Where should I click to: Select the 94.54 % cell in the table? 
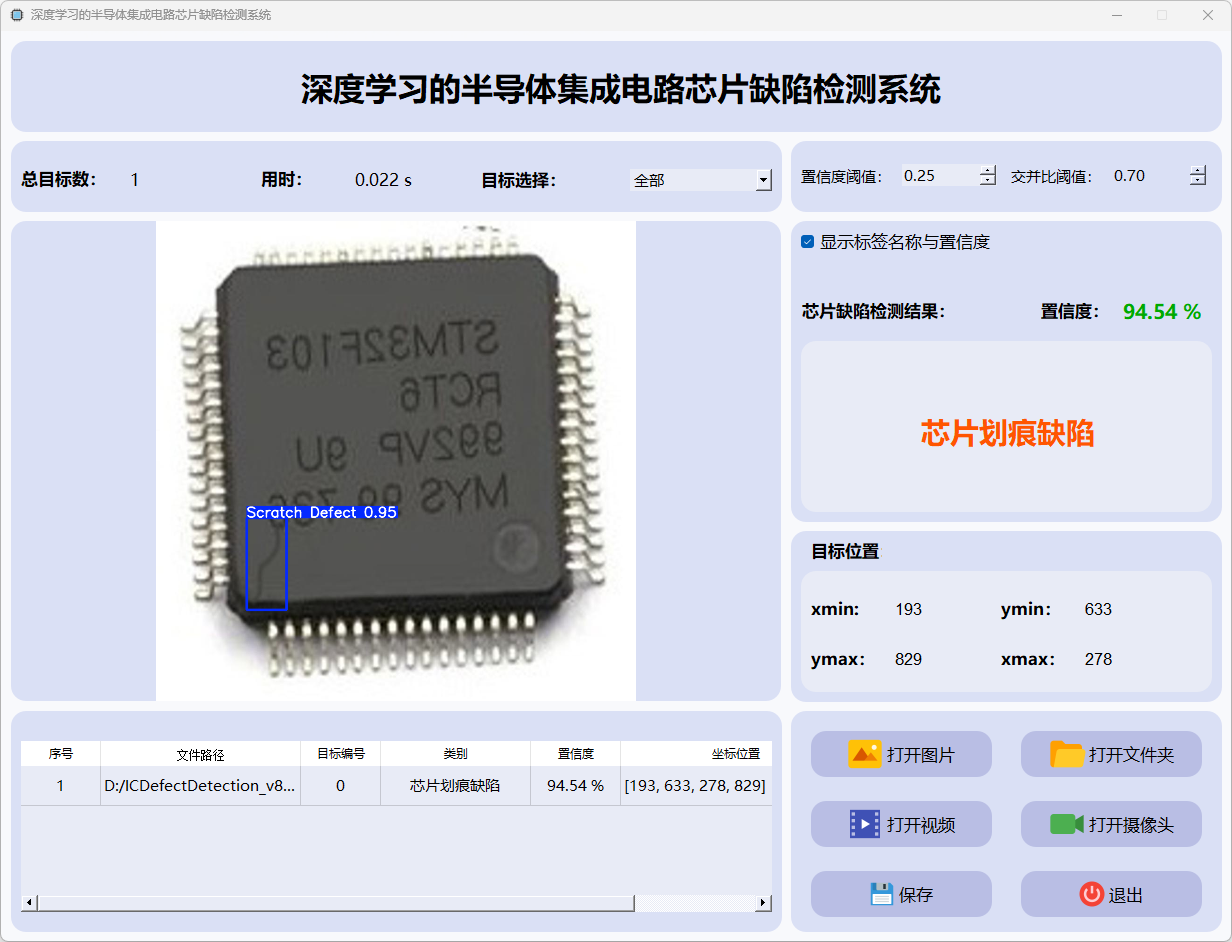click(575, 786)
